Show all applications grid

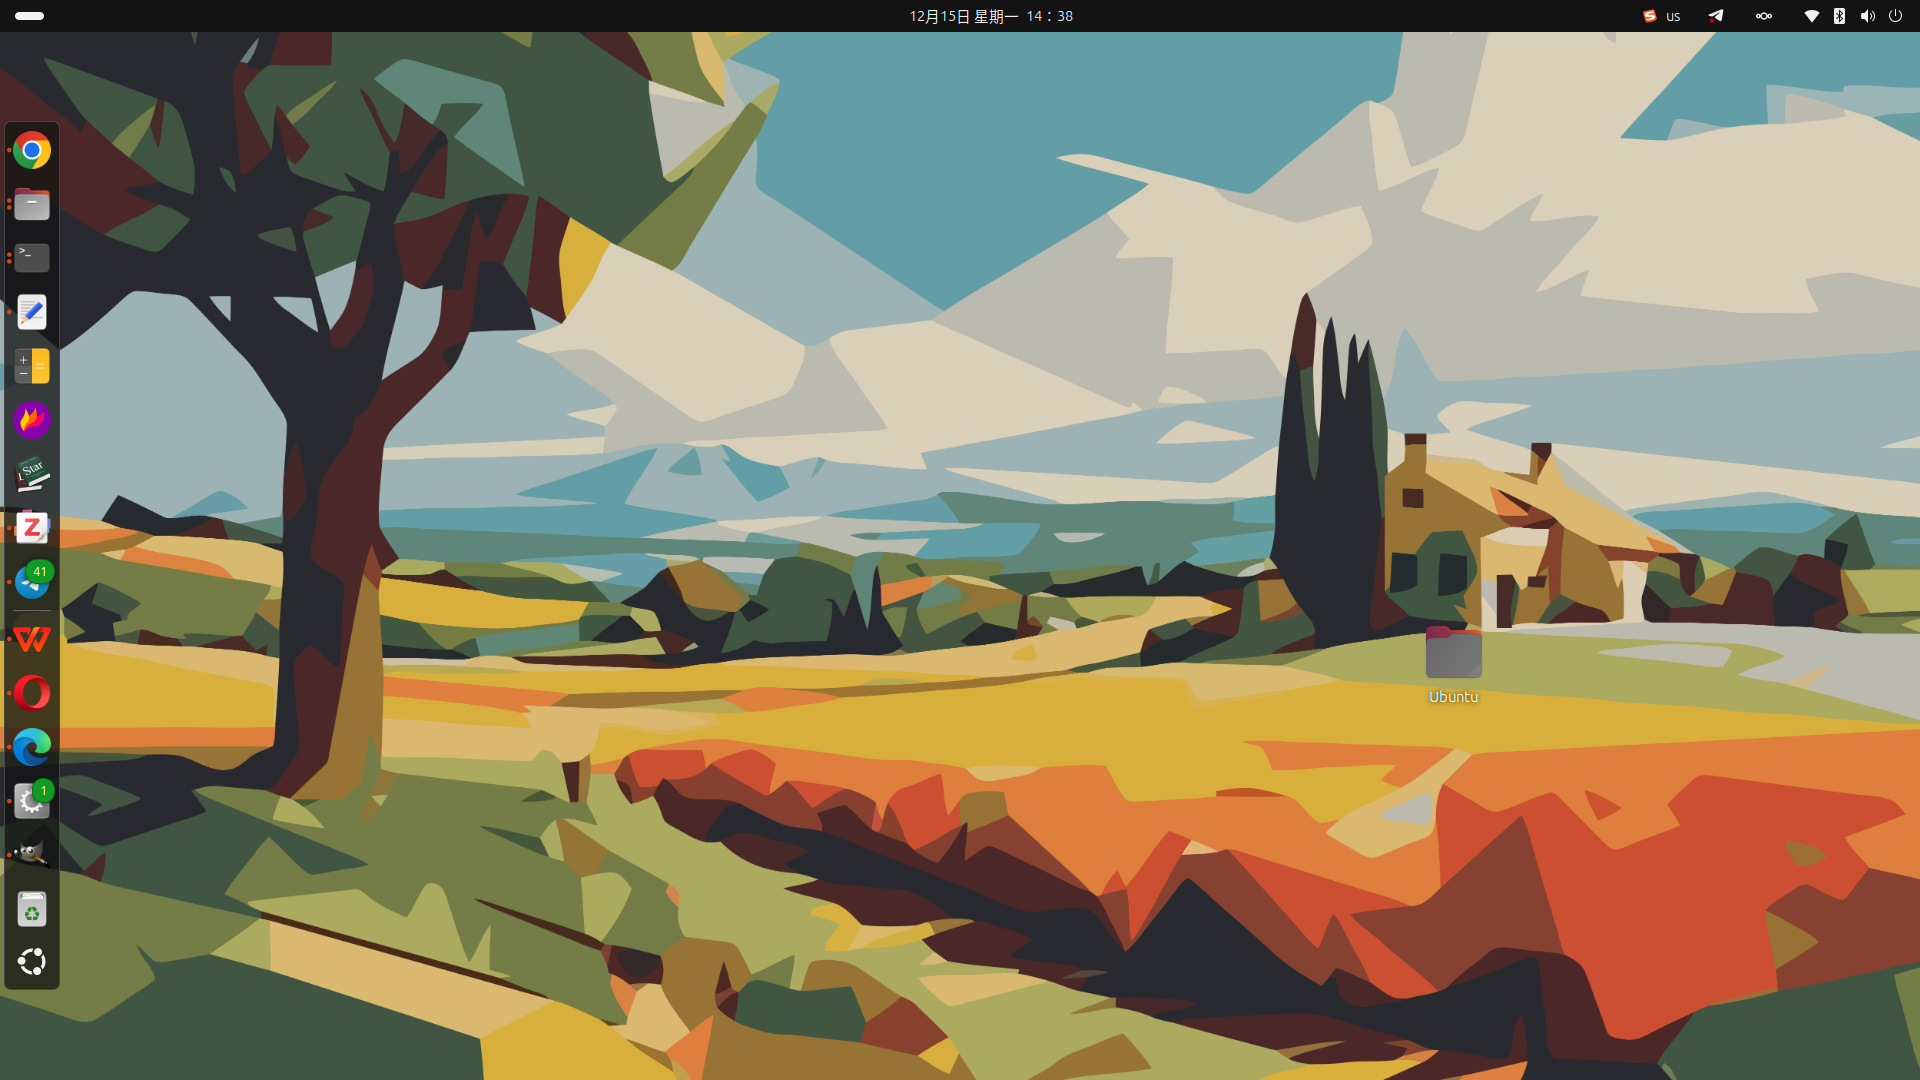point(32,961)
